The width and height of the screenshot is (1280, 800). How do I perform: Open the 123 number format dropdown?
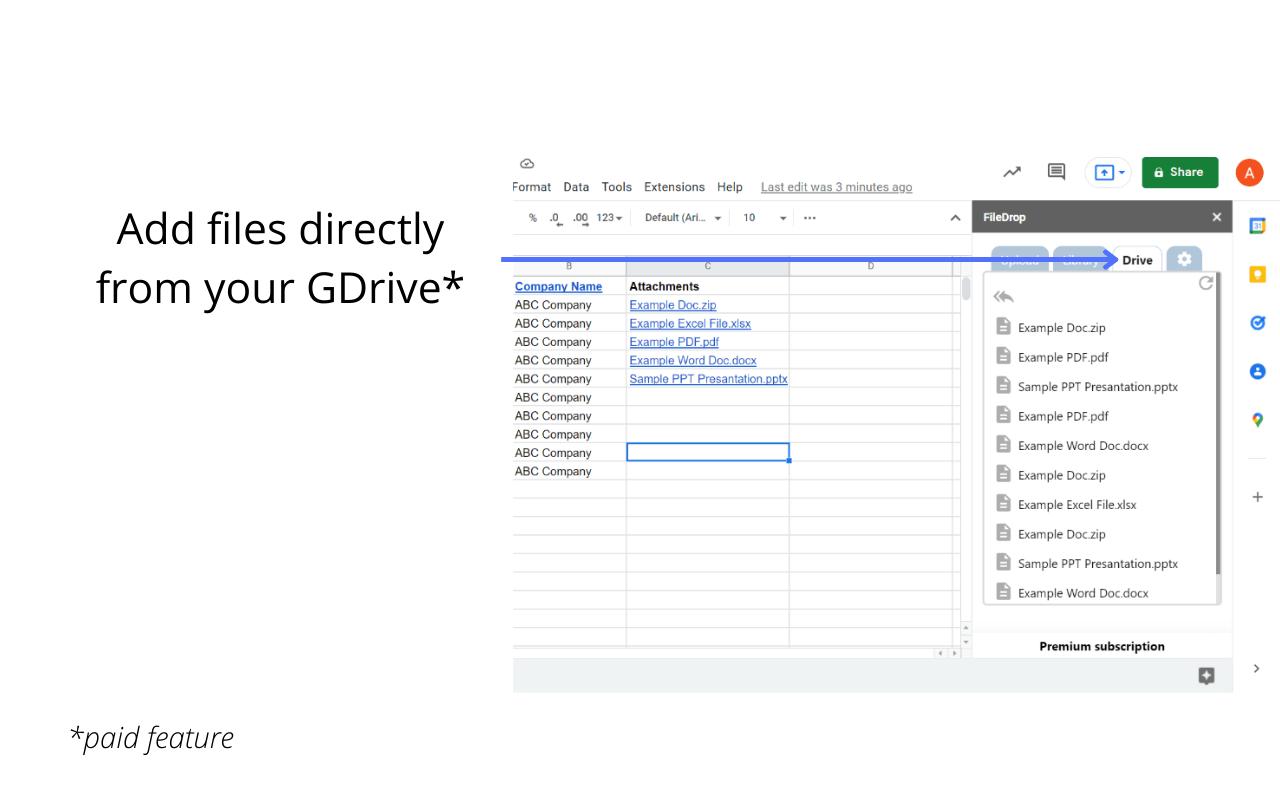(609, 218)
